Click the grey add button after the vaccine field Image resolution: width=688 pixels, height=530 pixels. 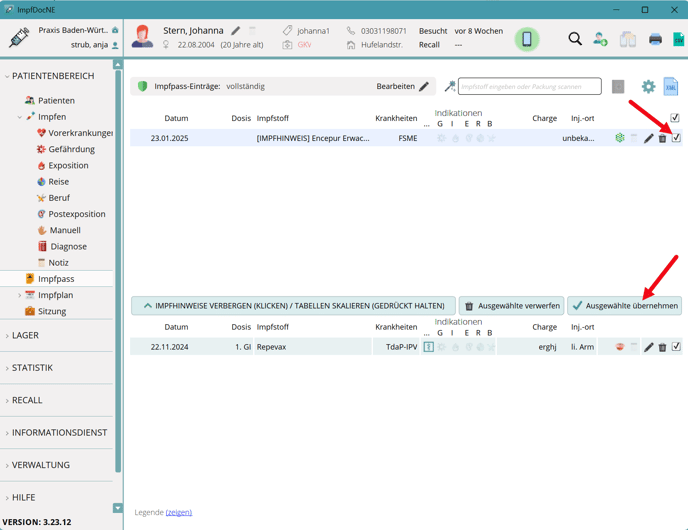pos(618,86)
